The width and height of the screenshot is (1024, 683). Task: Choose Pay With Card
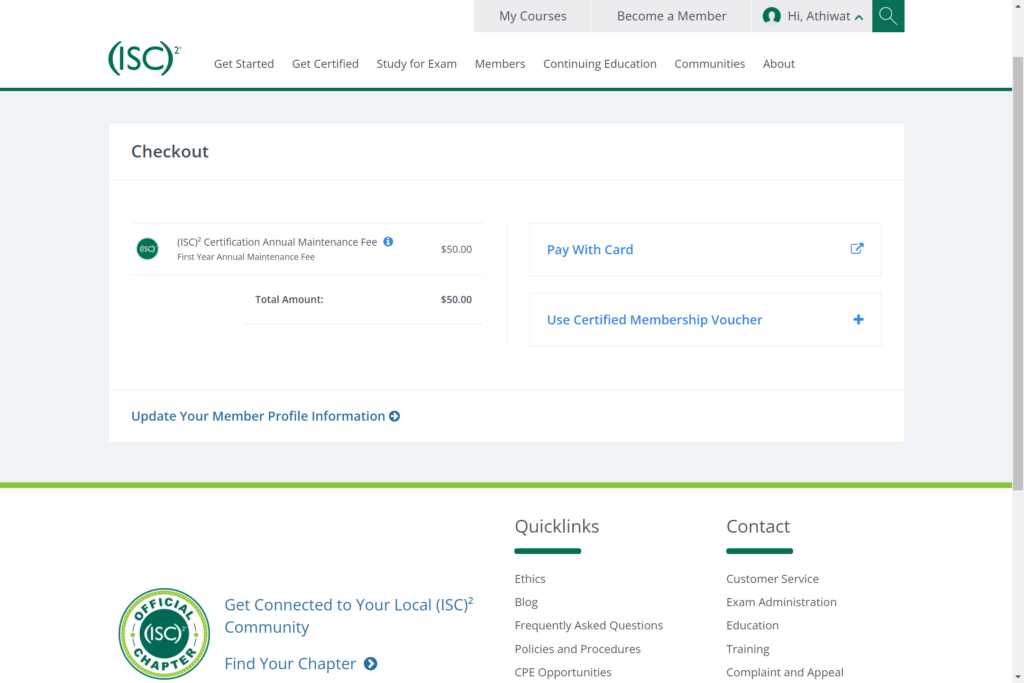point(705,249)
